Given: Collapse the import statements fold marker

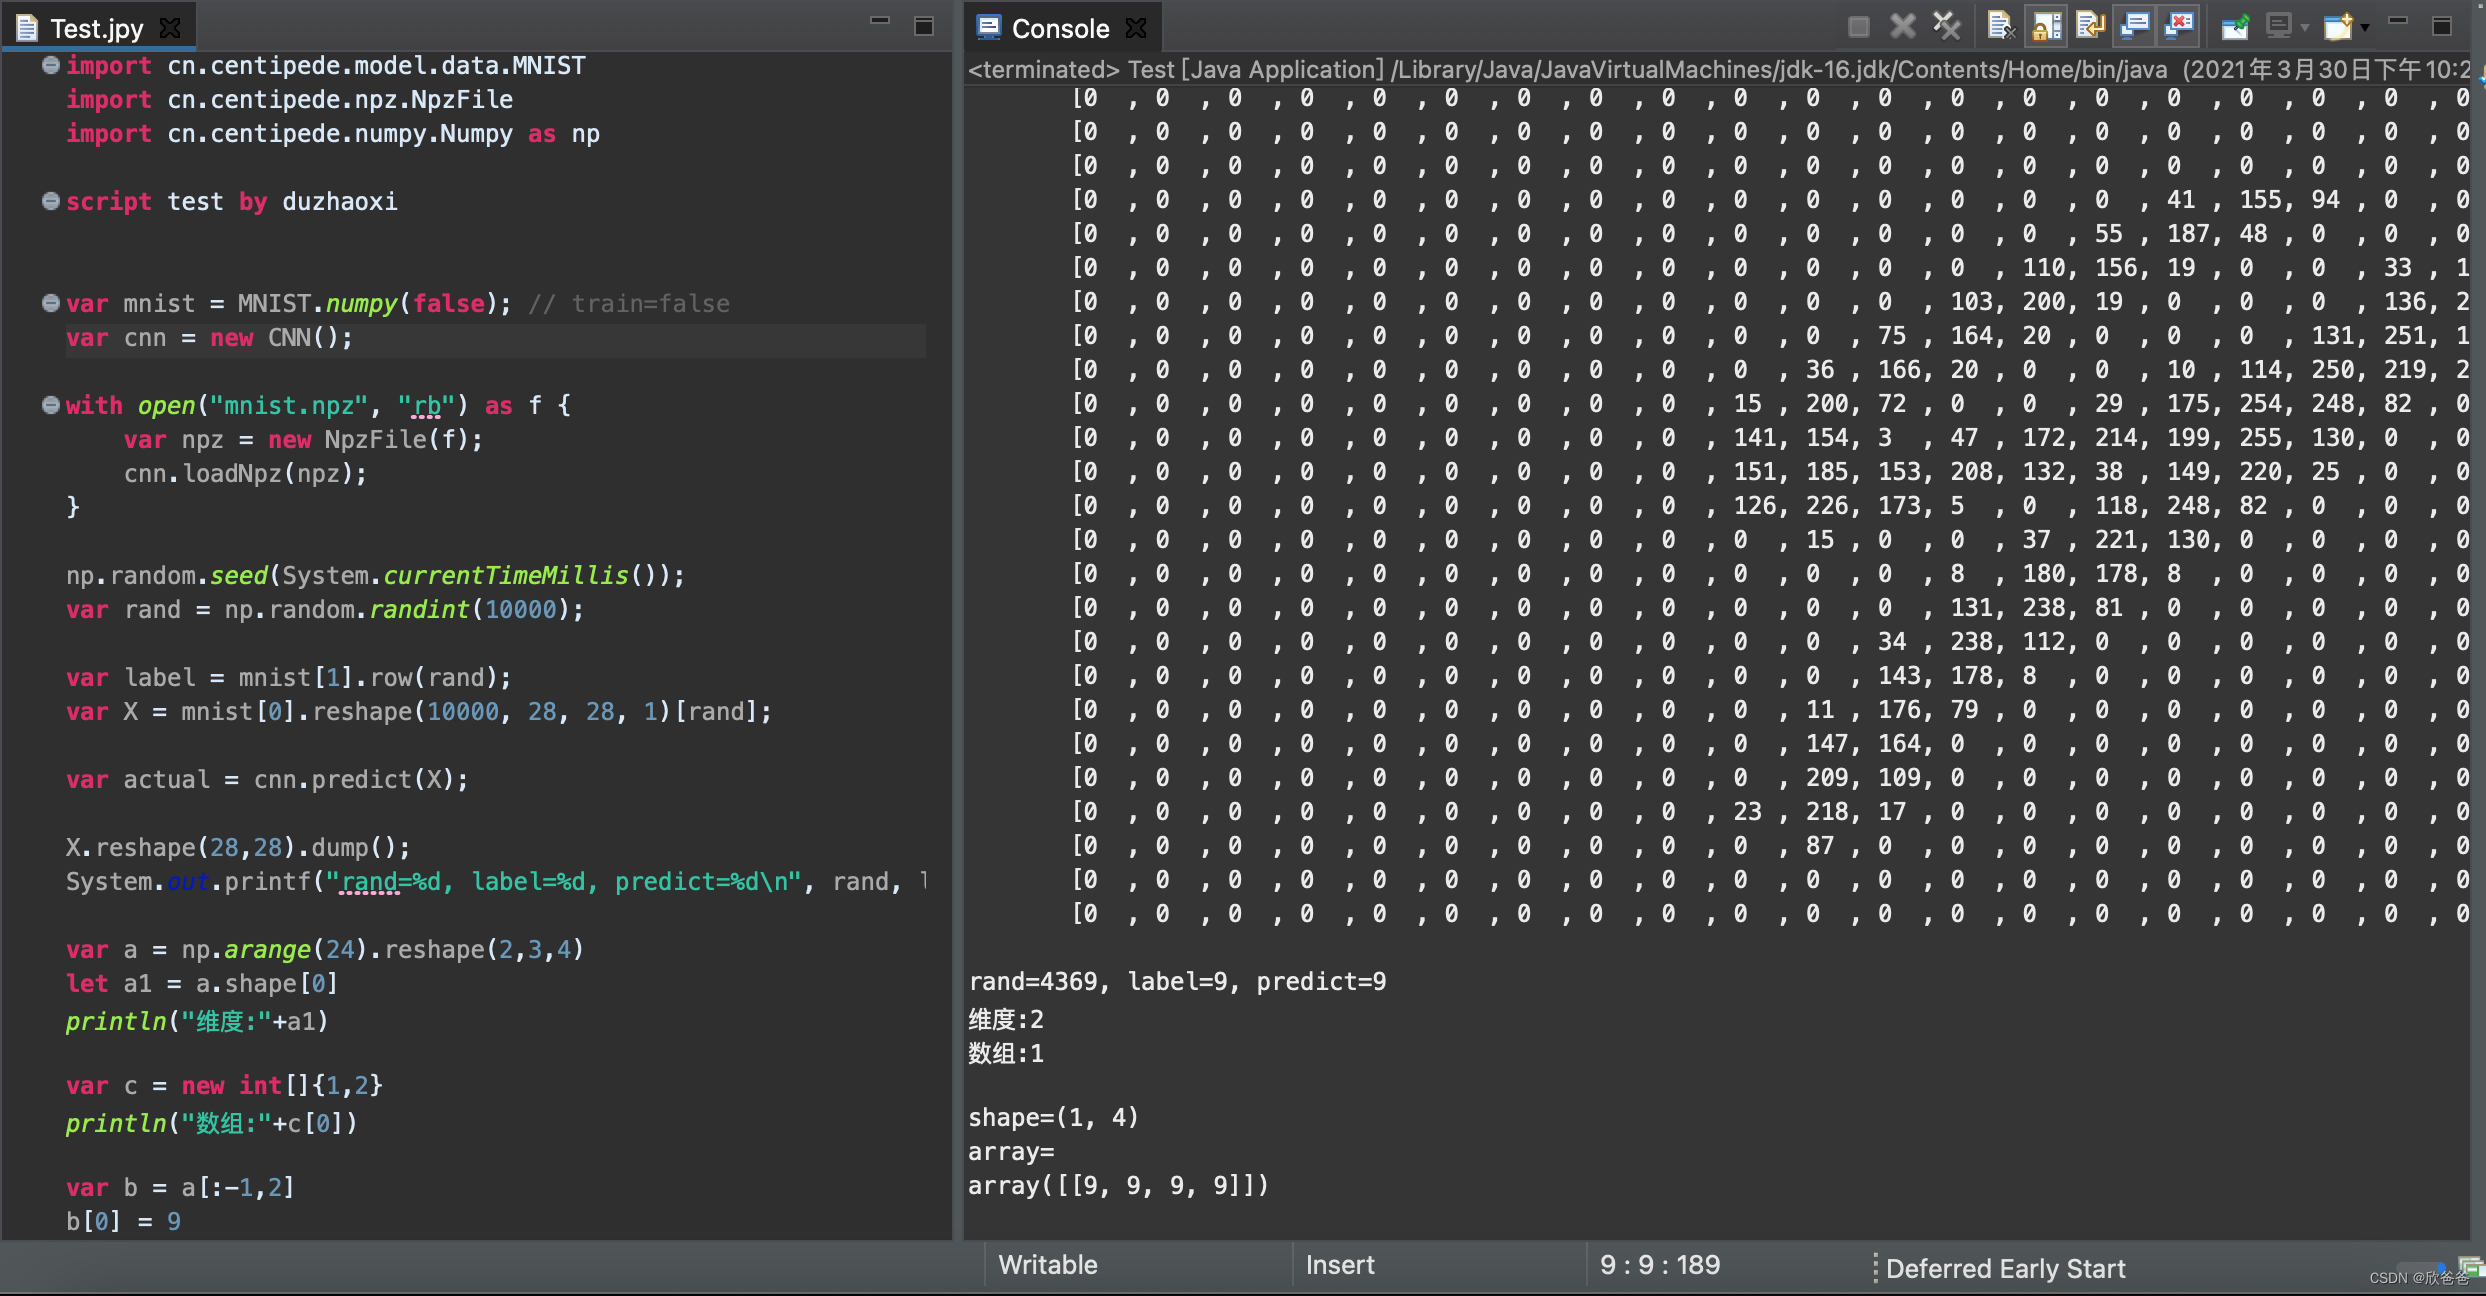Looking at the screenshot, I should pyautogui.click(x=50, y=65).
